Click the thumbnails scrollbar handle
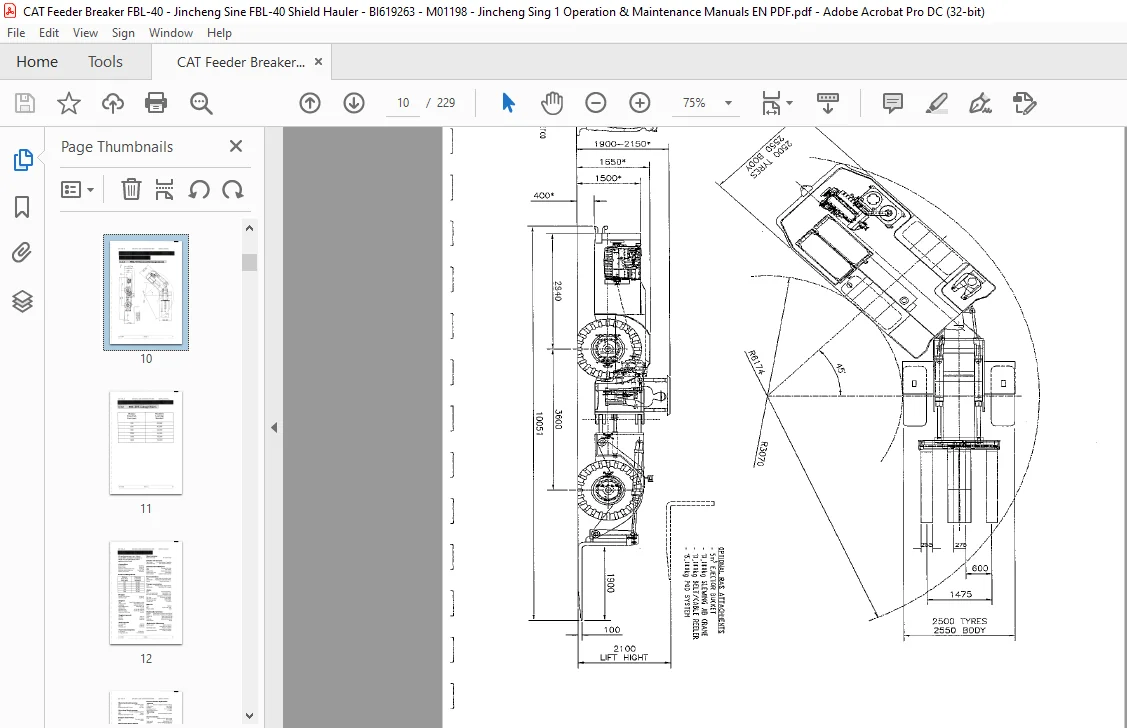Viewport: 1127px width, 728px height. click(249, 262)
